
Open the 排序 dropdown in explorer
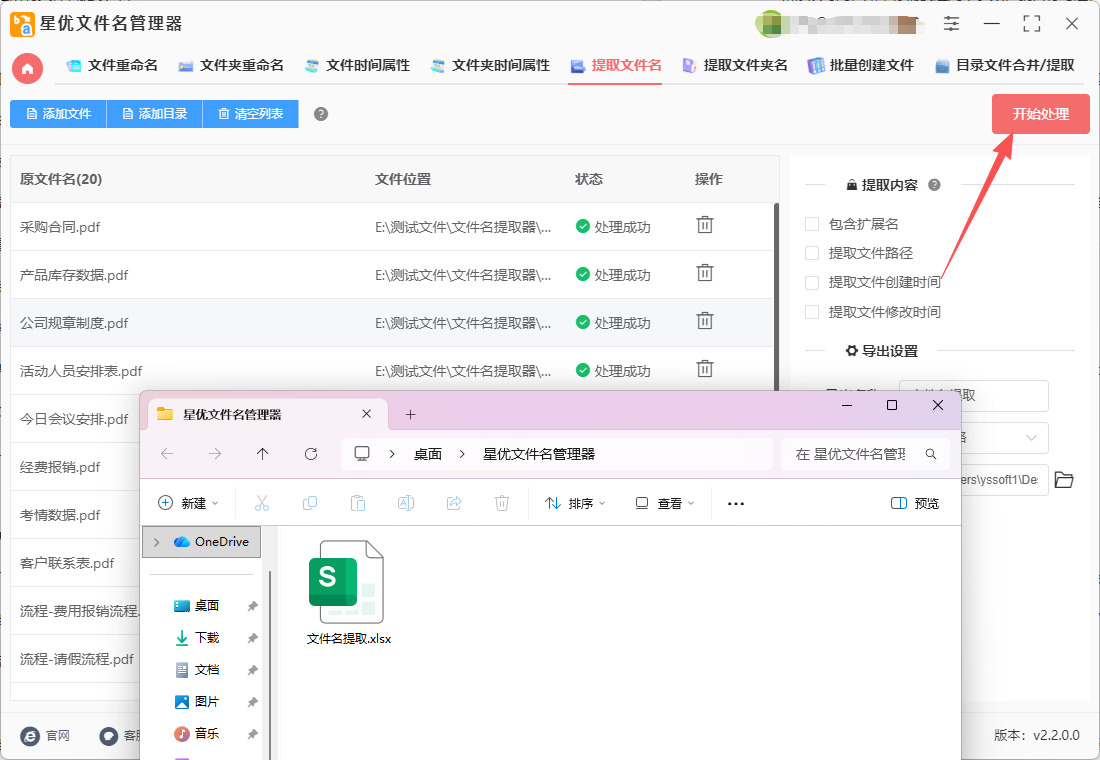coord(575,504)
